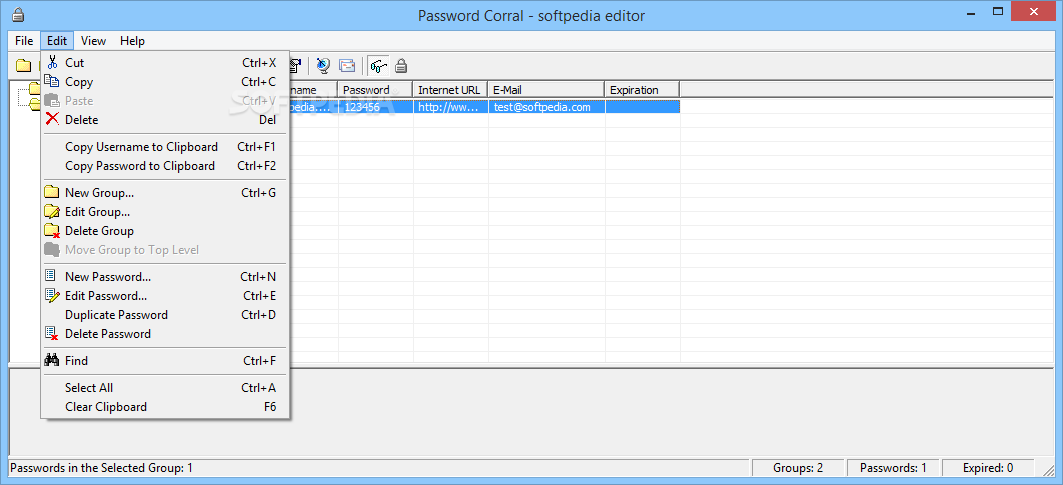Click the folder icon beside New Group
The height and width of the screenshot is (485, 1063).
(x=52, y=193)
